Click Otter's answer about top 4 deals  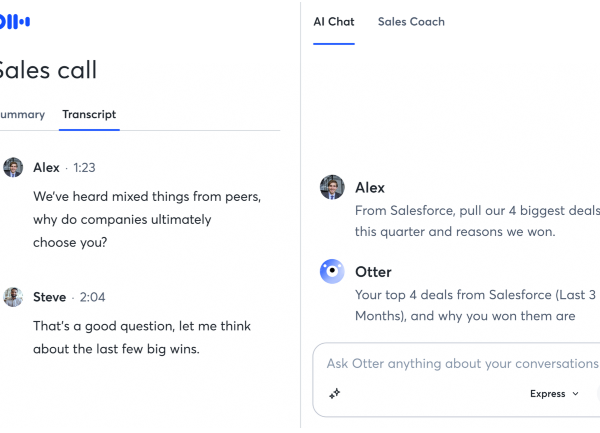point(476,306)
